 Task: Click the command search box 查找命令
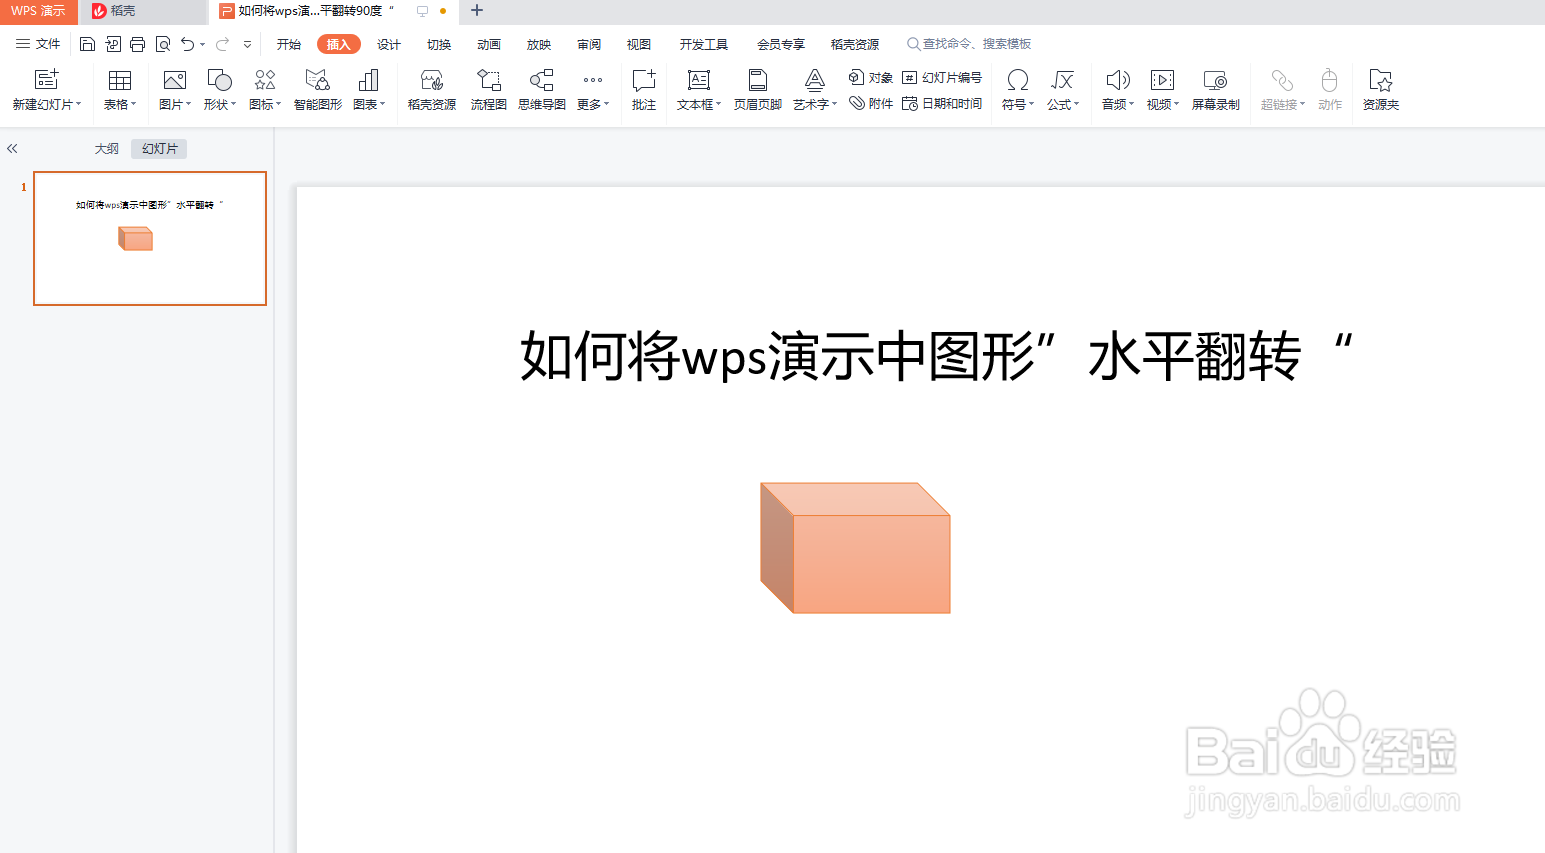(969, 44)
